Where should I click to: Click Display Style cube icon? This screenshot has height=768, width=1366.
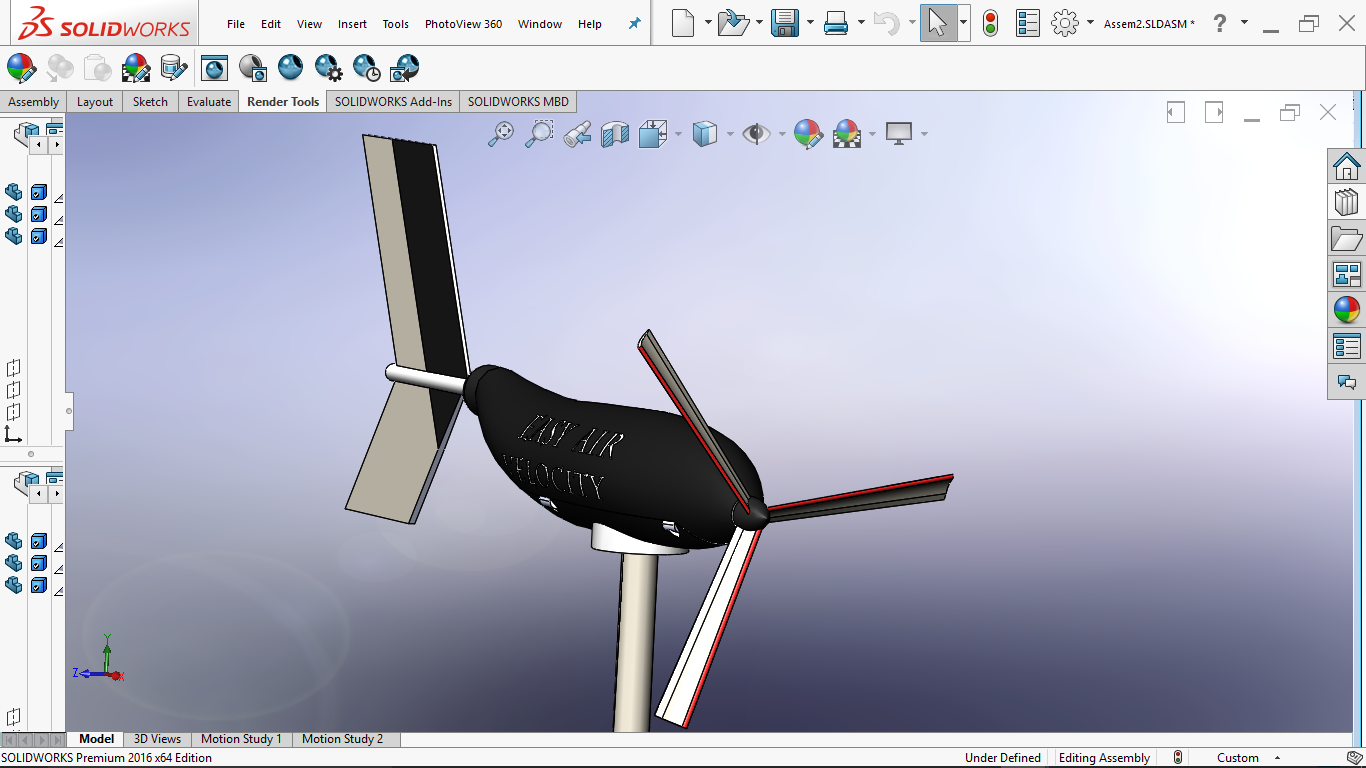pyautogui.click(x=705, y=134)
